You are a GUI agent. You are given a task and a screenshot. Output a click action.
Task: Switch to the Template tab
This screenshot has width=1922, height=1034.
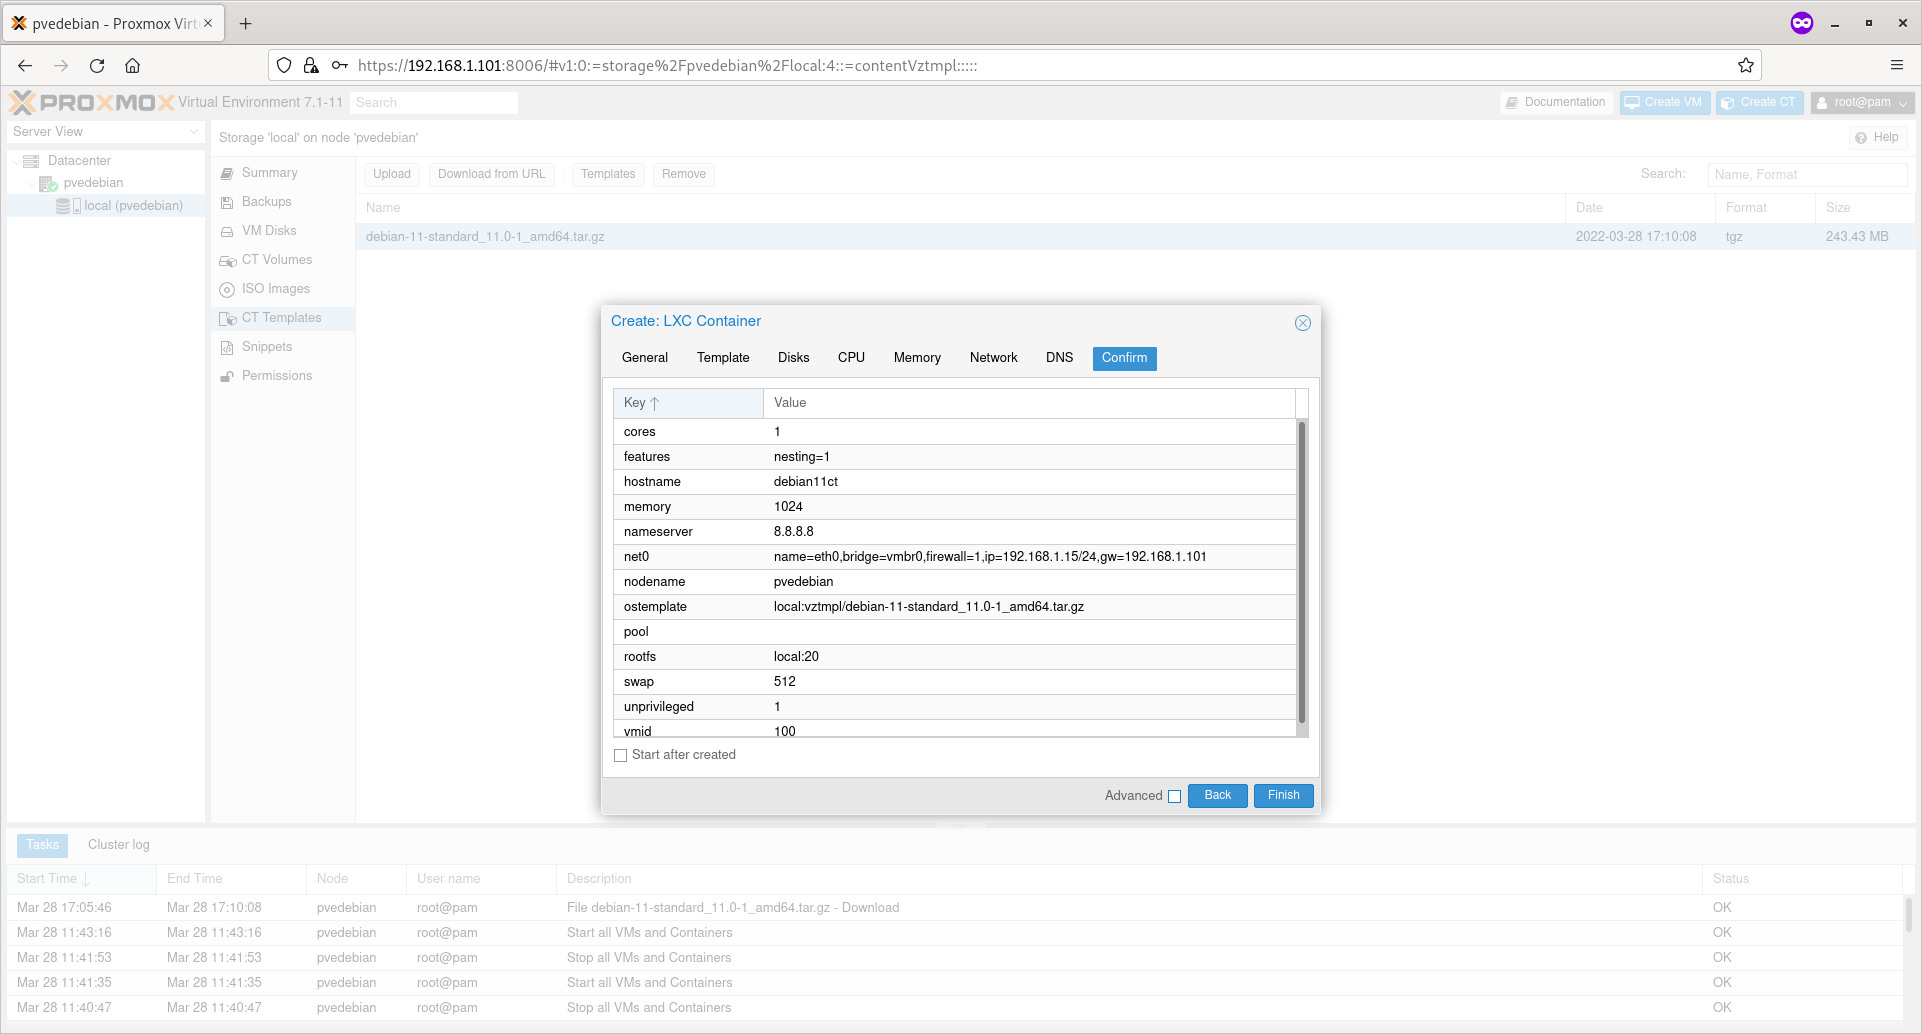tap(723, 358)
